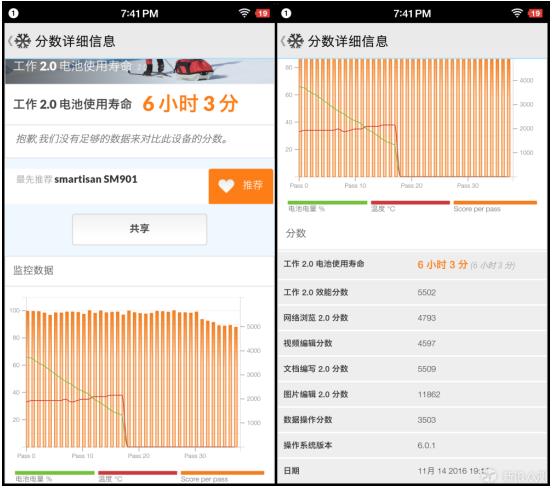The image size is (553, 488).
Task: Select row 视频编辑分数 4597
Action: coord(412,343)
